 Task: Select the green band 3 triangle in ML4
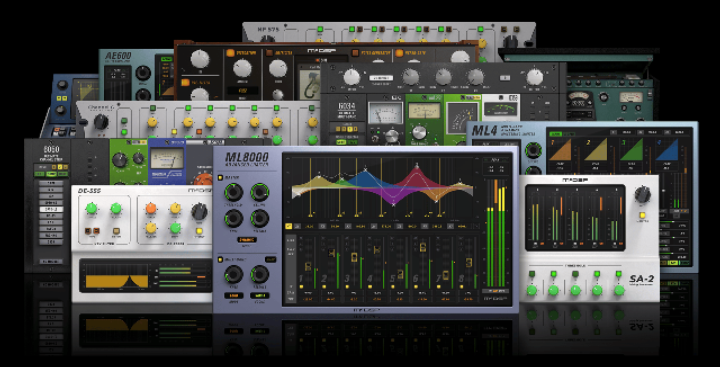tap(631, 149)
